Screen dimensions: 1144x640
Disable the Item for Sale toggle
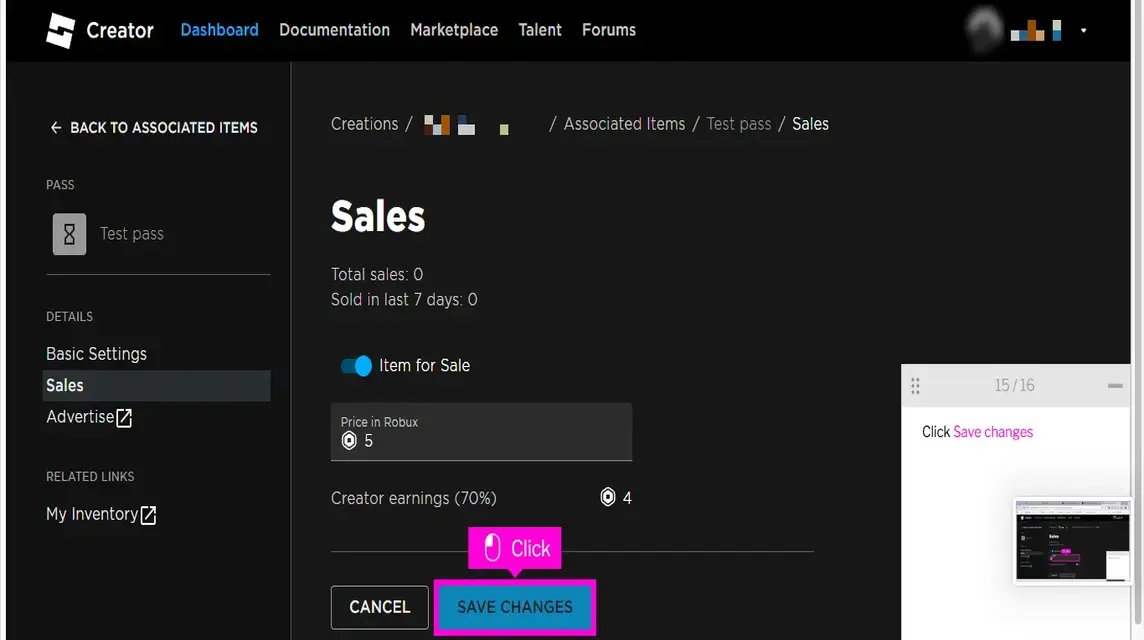point(356,365)
